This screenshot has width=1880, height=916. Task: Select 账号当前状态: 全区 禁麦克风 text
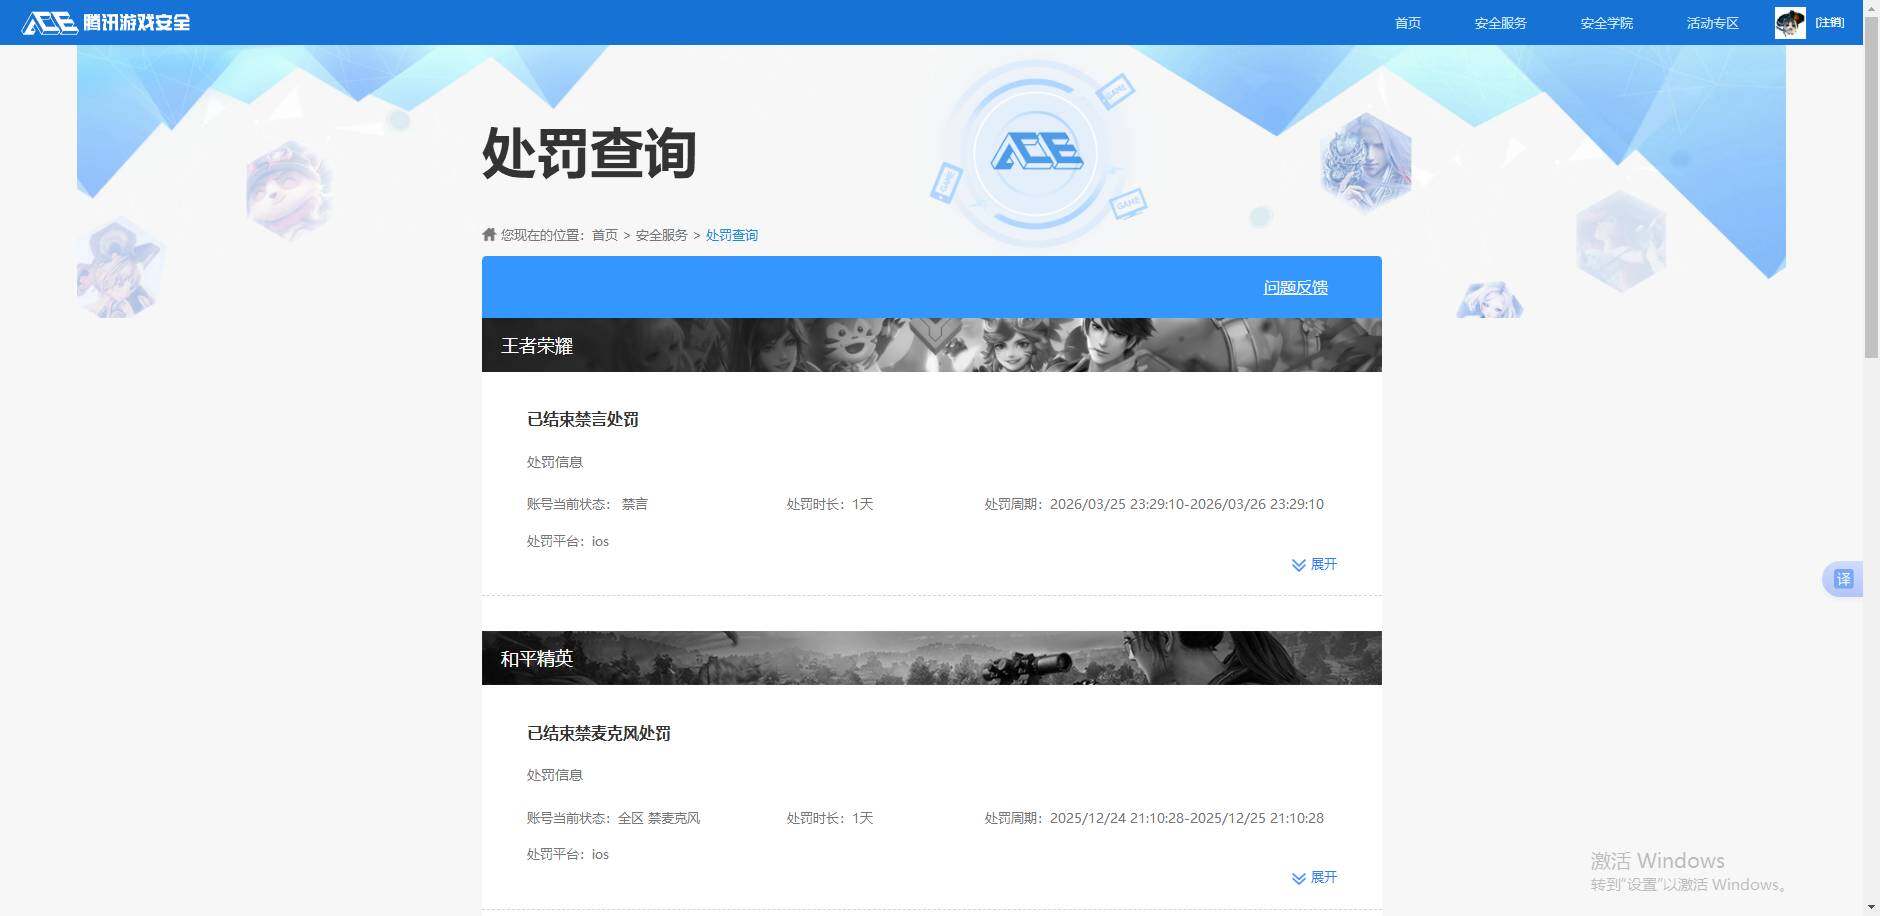tap(613, 818)
